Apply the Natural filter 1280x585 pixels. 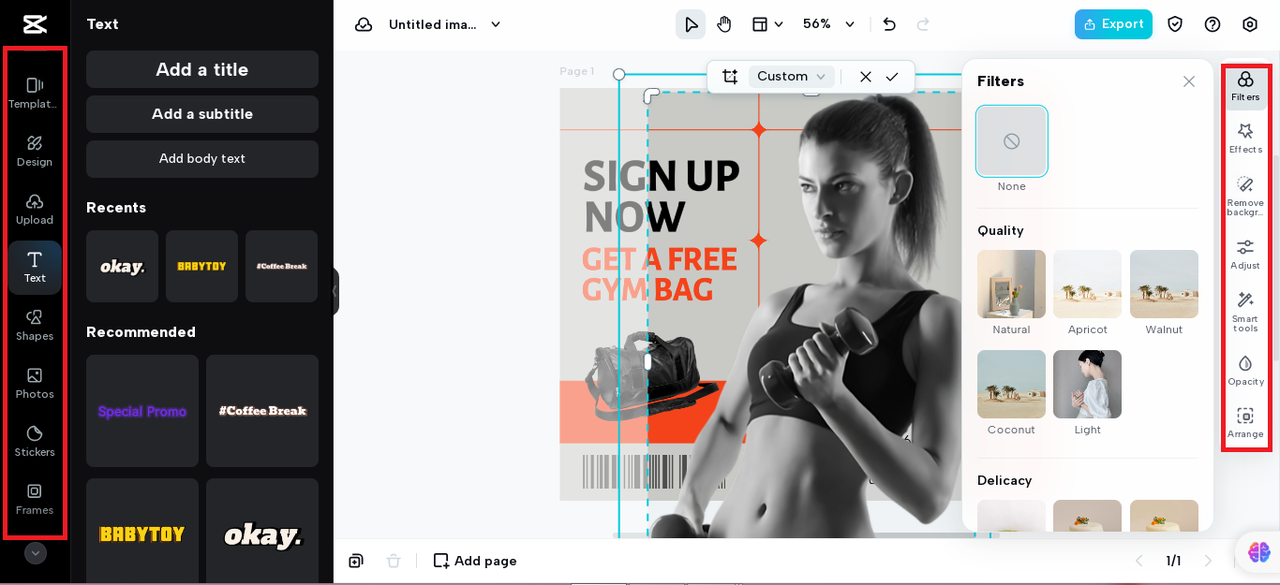1011,284
